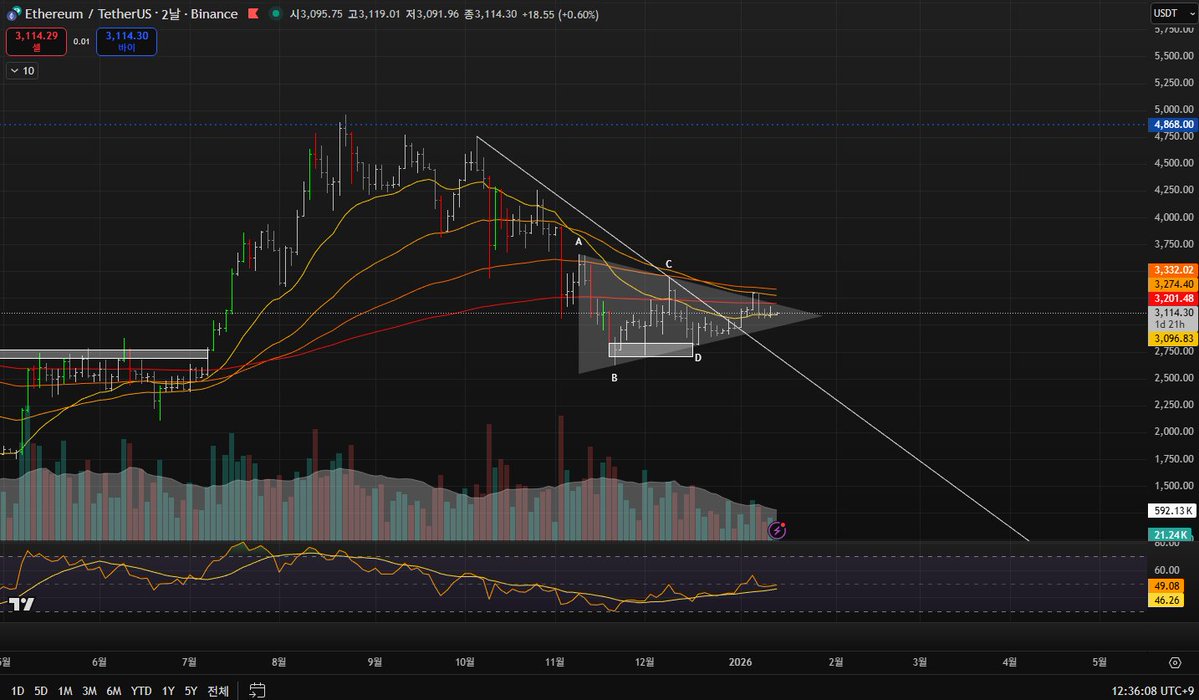Image resolution: width=1199 pixels, height=700 pixels.
Task: Select the white rectangle between B and D
Action: pos(651,350)
